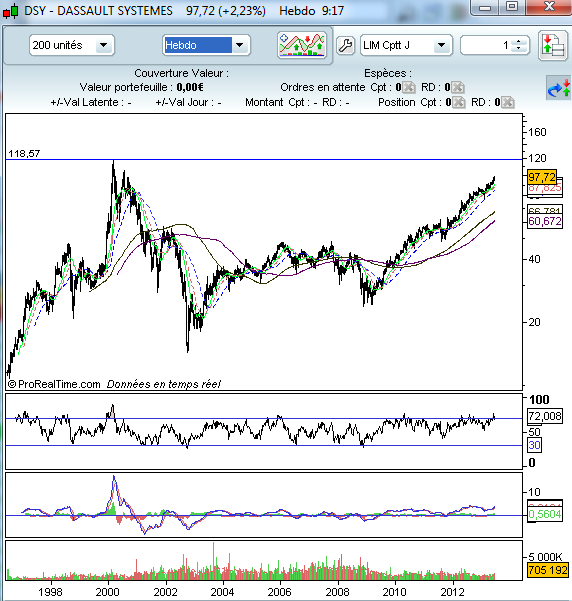Click the Couverture Valeur label

coord(181,73)
